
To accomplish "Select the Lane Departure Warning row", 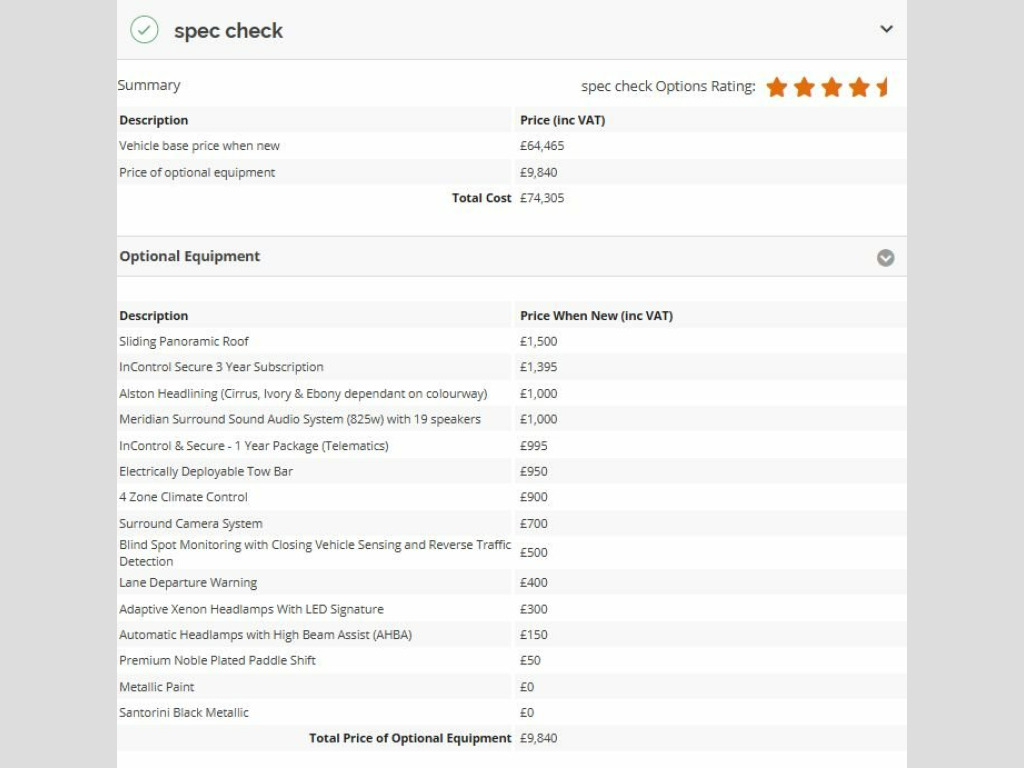I will point(188,583).
